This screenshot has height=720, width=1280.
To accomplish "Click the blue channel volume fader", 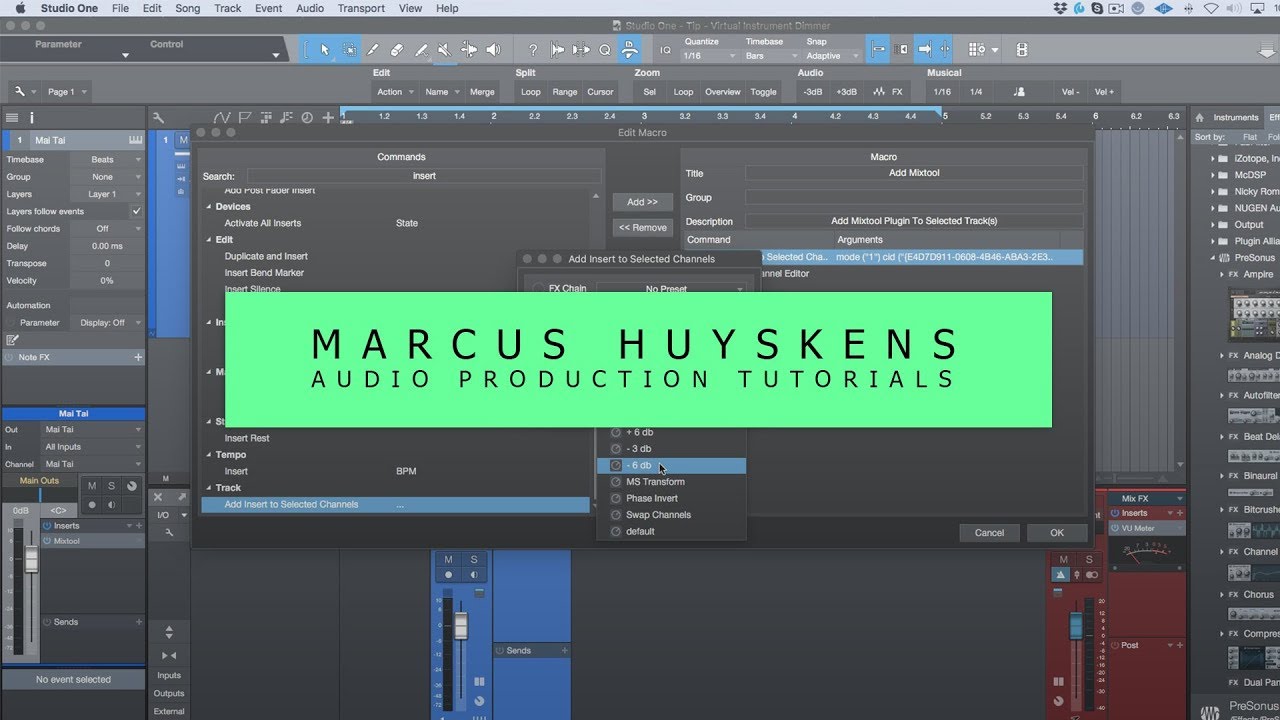I will click(x=461, y=626).
